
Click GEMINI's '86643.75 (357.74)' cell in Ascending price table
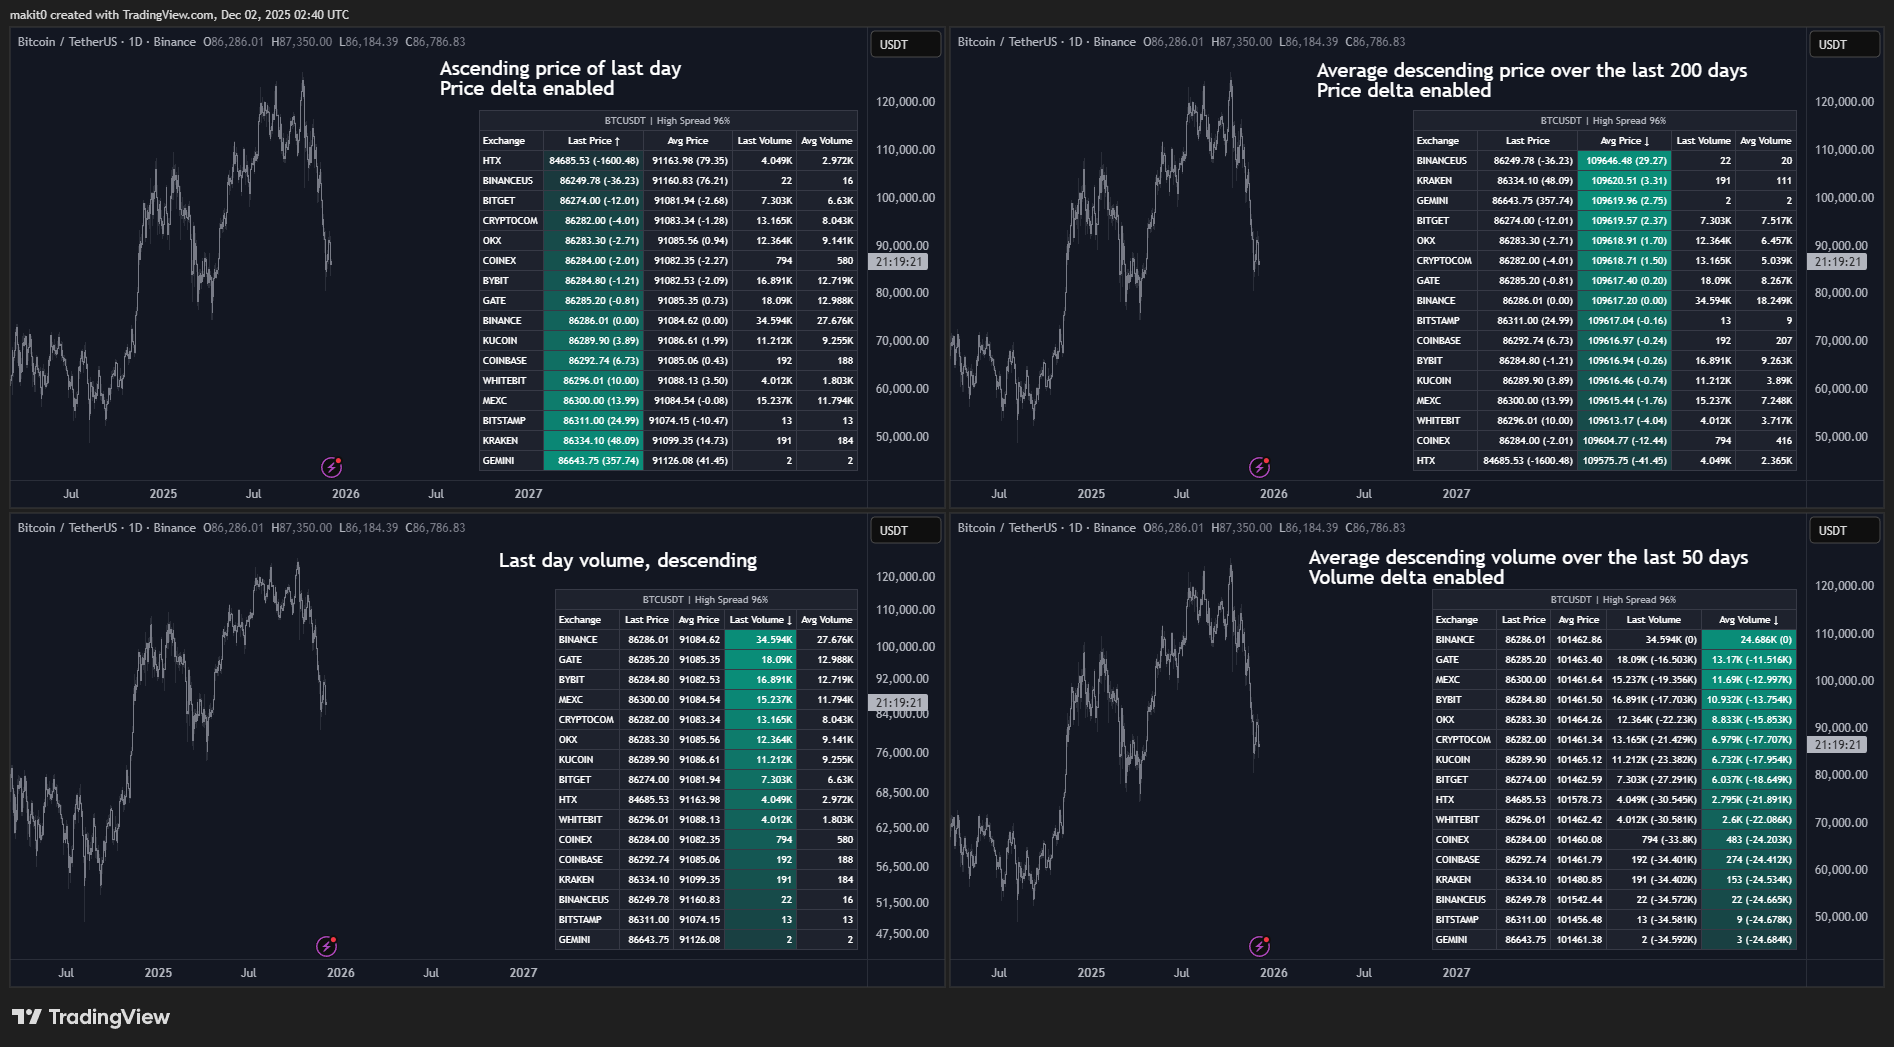point(594,461)
